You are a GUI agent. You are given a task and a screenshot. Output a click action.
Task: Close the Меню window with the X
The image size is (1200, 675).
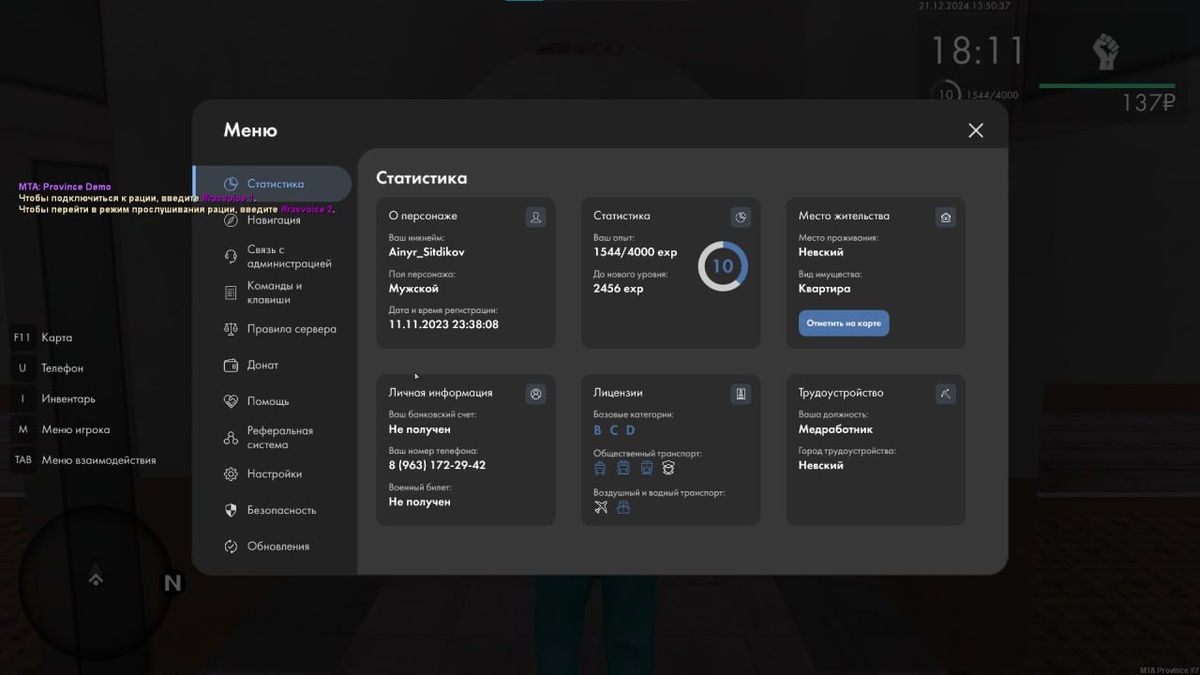tap(976, 130)
